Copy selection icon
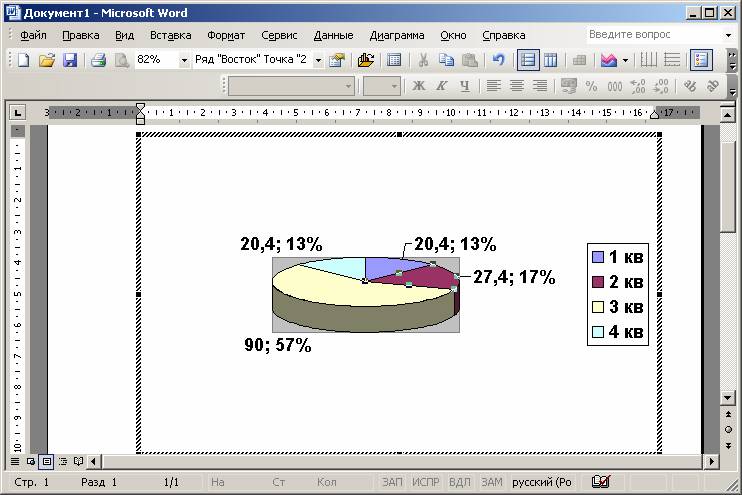 click(x=446, y=60)
